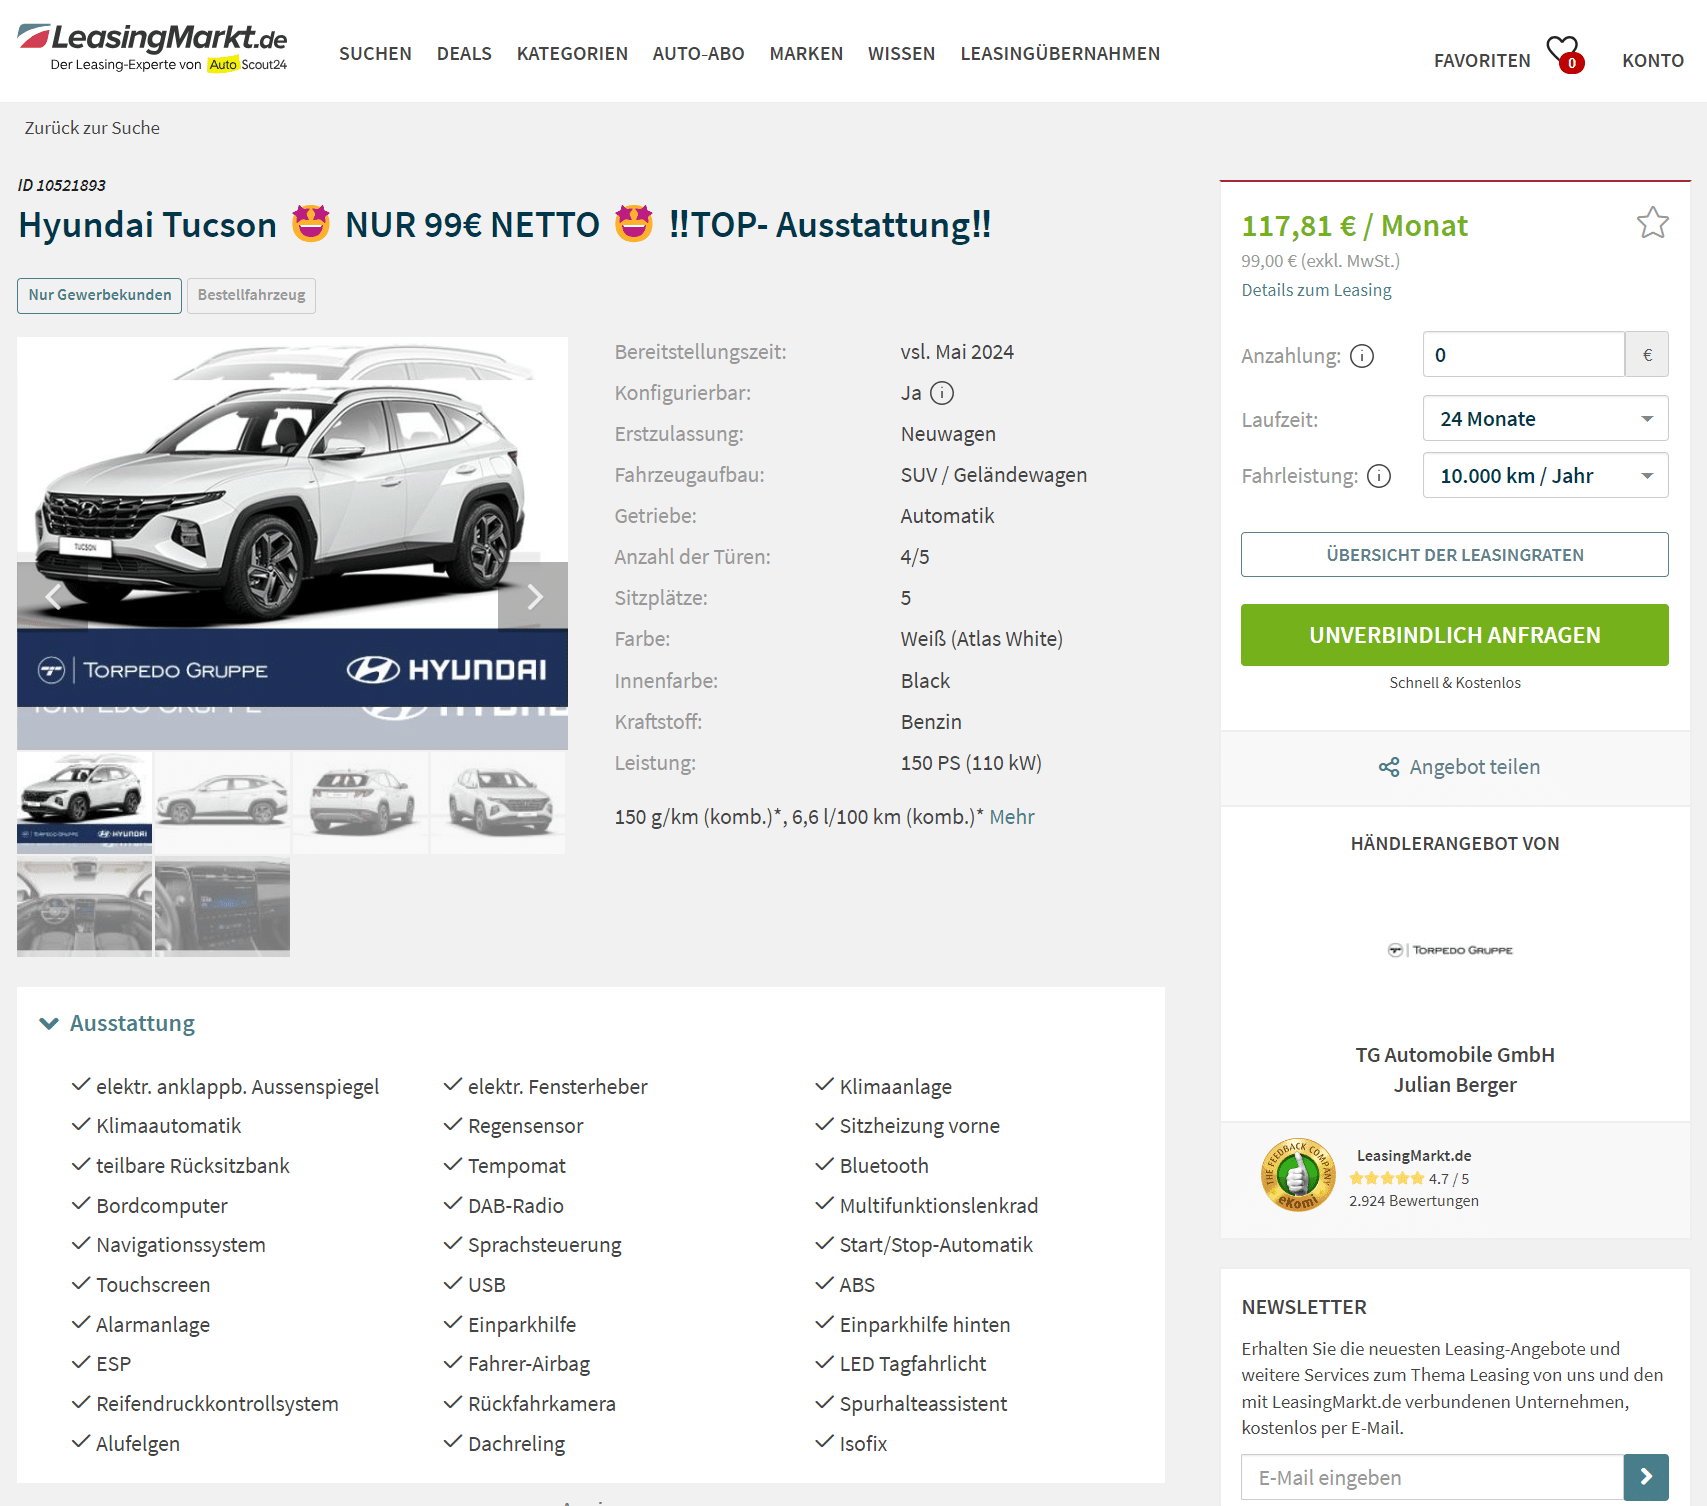Click Angebot teilen link

(x=1474, y=767)
